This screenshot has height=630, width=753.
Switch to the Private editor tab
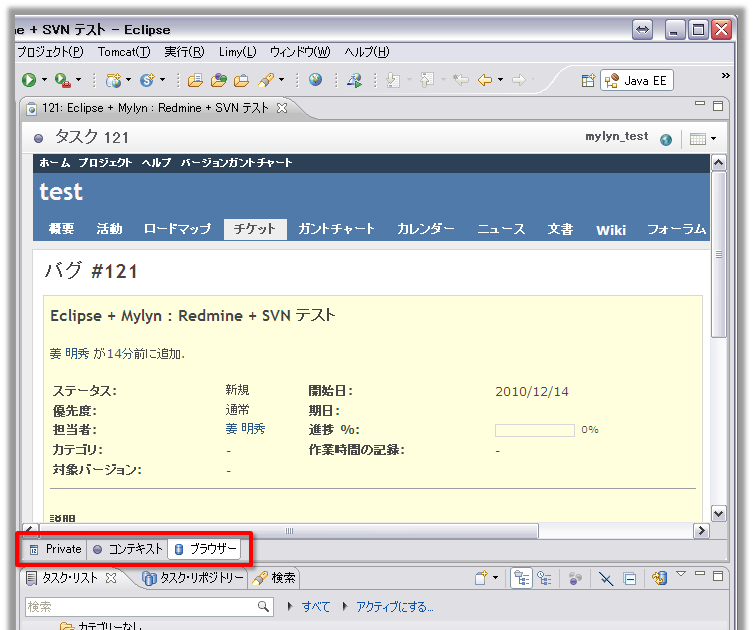[55, 549]
